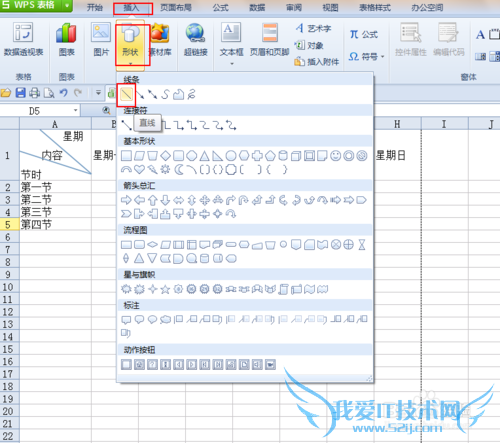500x443 pixels.
Task: Select the flowchart collate hourglass shape
Action: click(362, 245)
